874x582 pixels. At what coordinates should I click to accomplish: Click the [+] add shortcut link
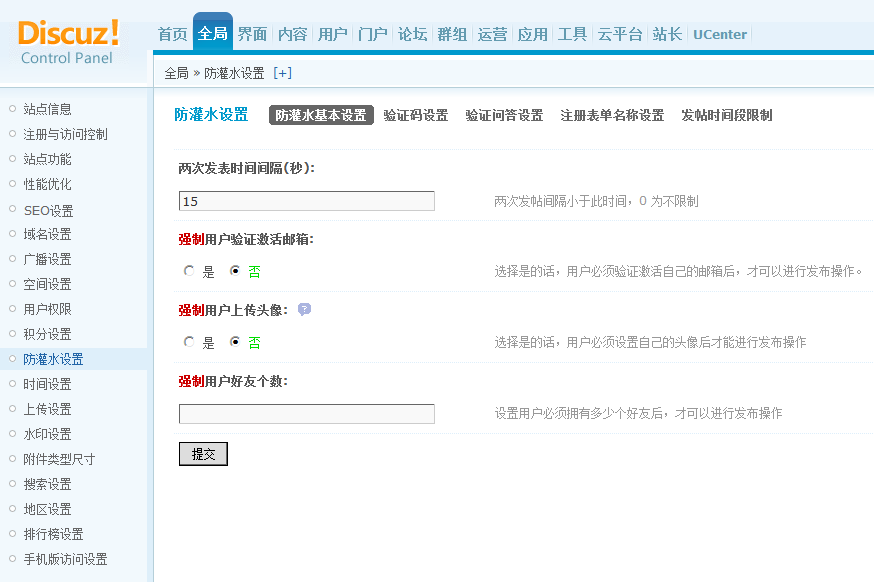pyautogui.click(x=282, y=73)
